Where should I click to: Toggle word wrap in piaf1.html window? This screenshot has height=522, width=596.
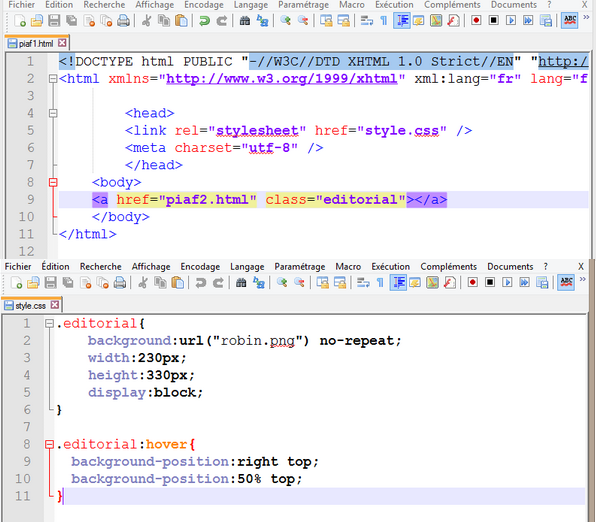(x=367, y=21)
